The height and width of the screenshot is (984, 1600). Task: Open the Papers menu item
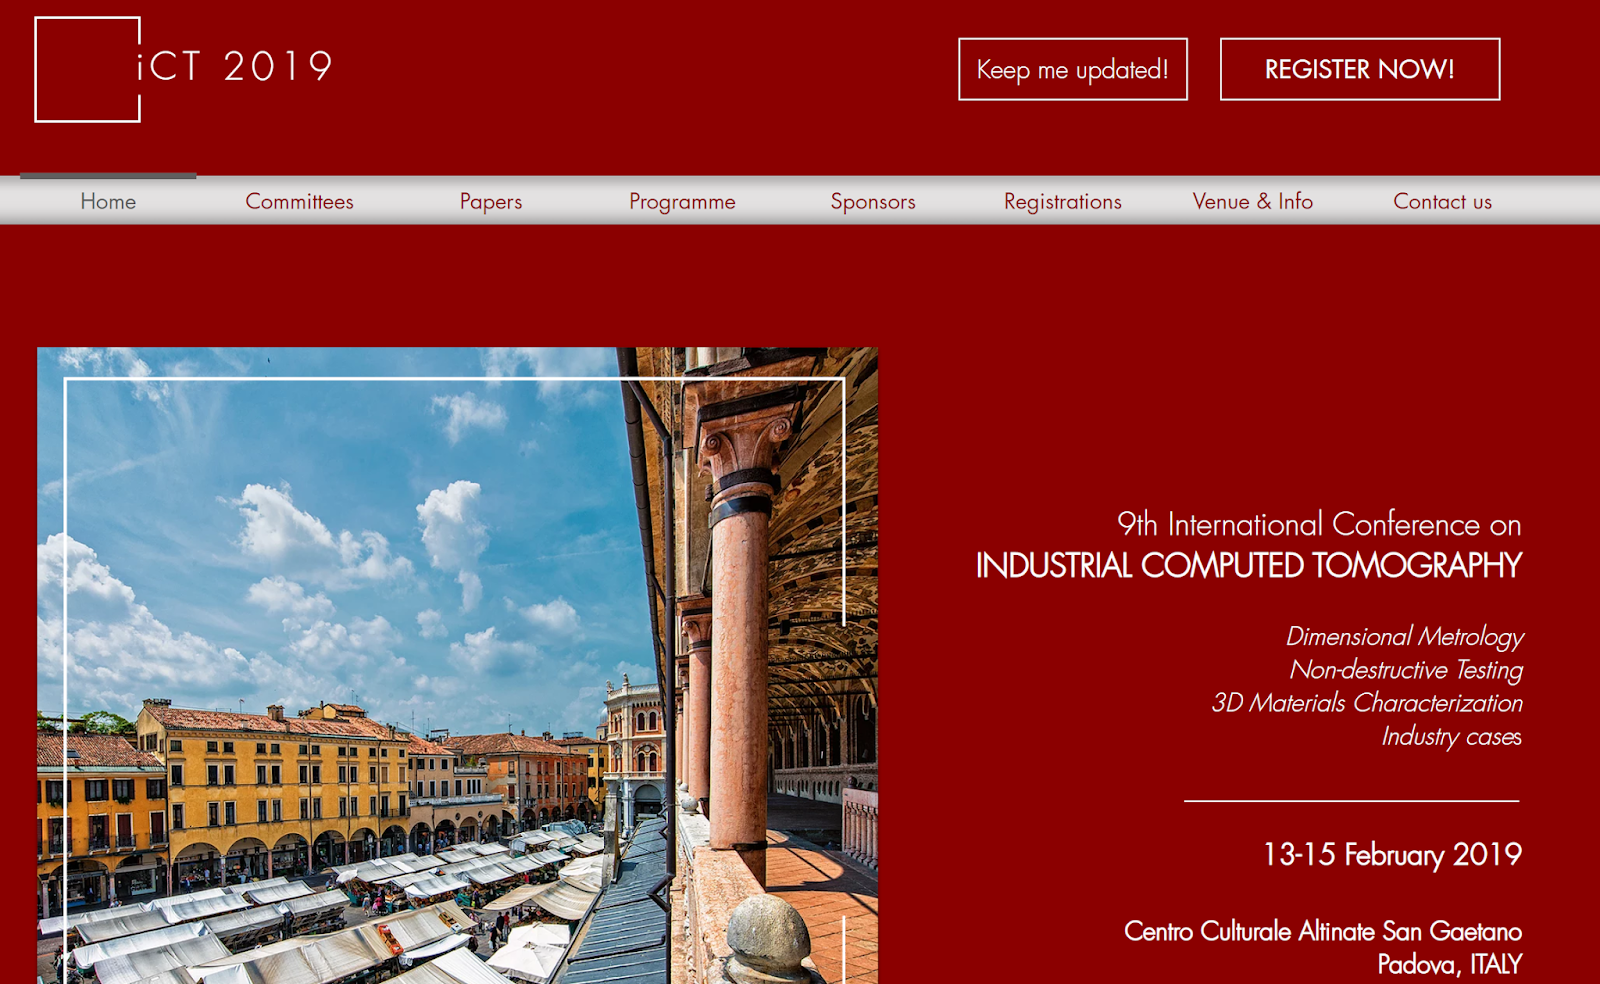coord(491,201)
